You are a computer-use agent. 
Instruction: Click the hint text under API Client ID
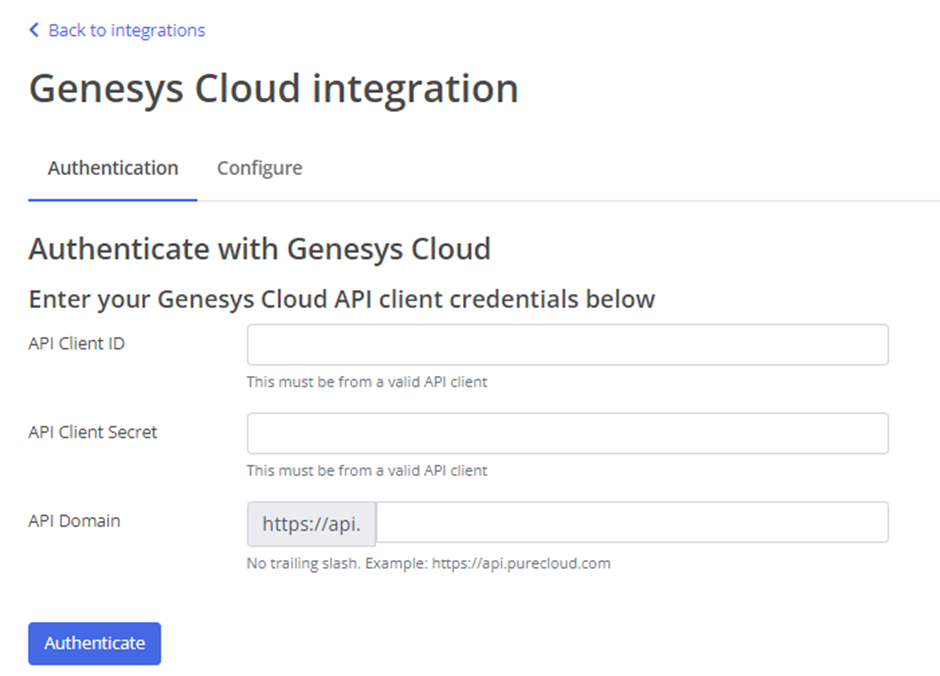tap(367, 382)
